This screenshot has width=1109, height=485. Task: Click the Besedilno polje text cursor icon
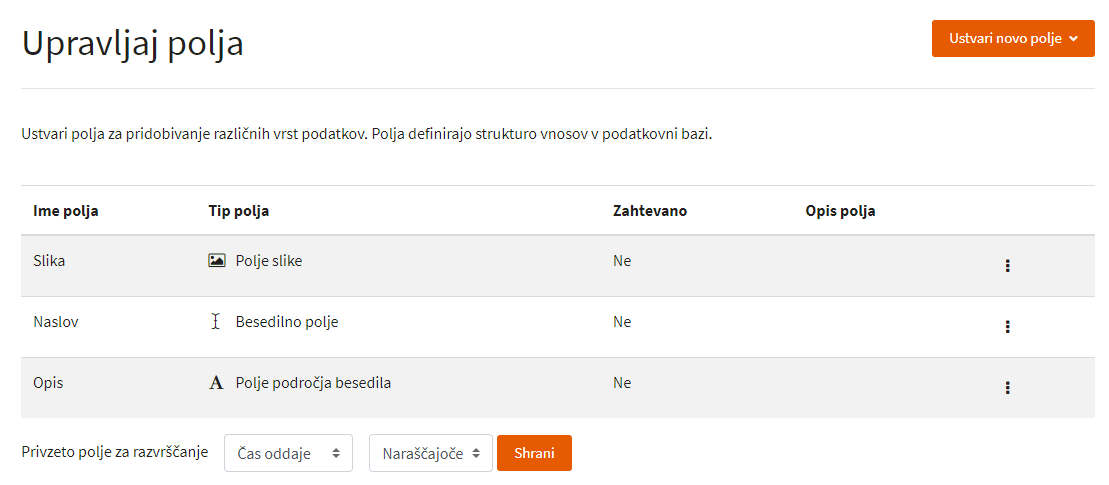click(216, 322)
